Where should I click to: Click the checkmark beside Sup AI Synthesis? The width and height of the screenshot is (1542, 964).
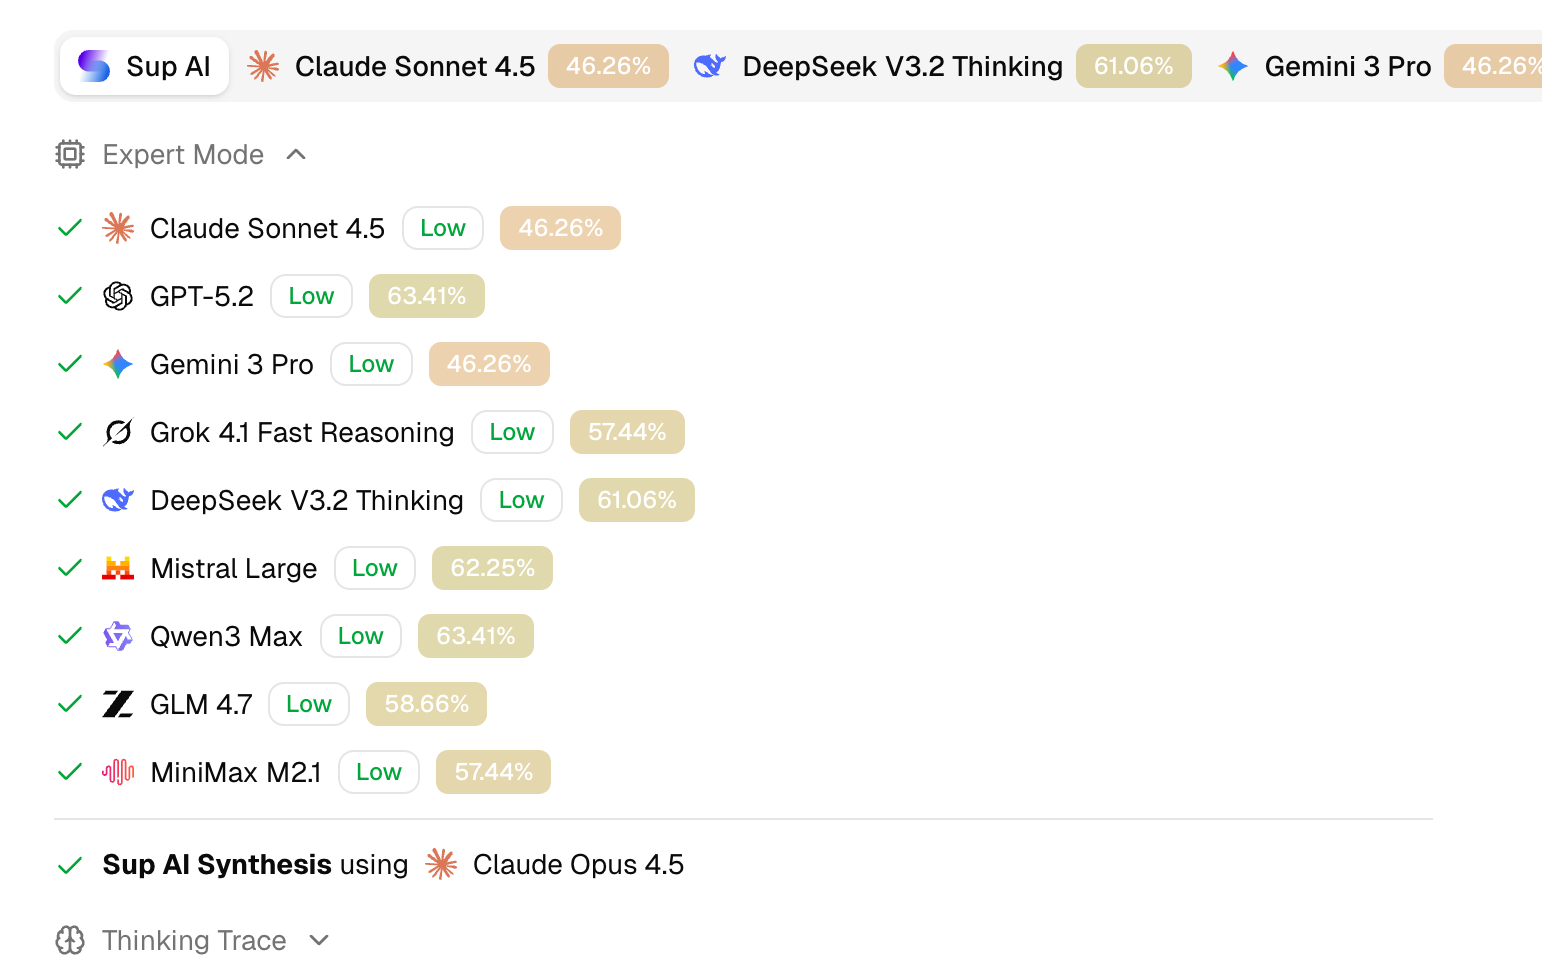70,865
